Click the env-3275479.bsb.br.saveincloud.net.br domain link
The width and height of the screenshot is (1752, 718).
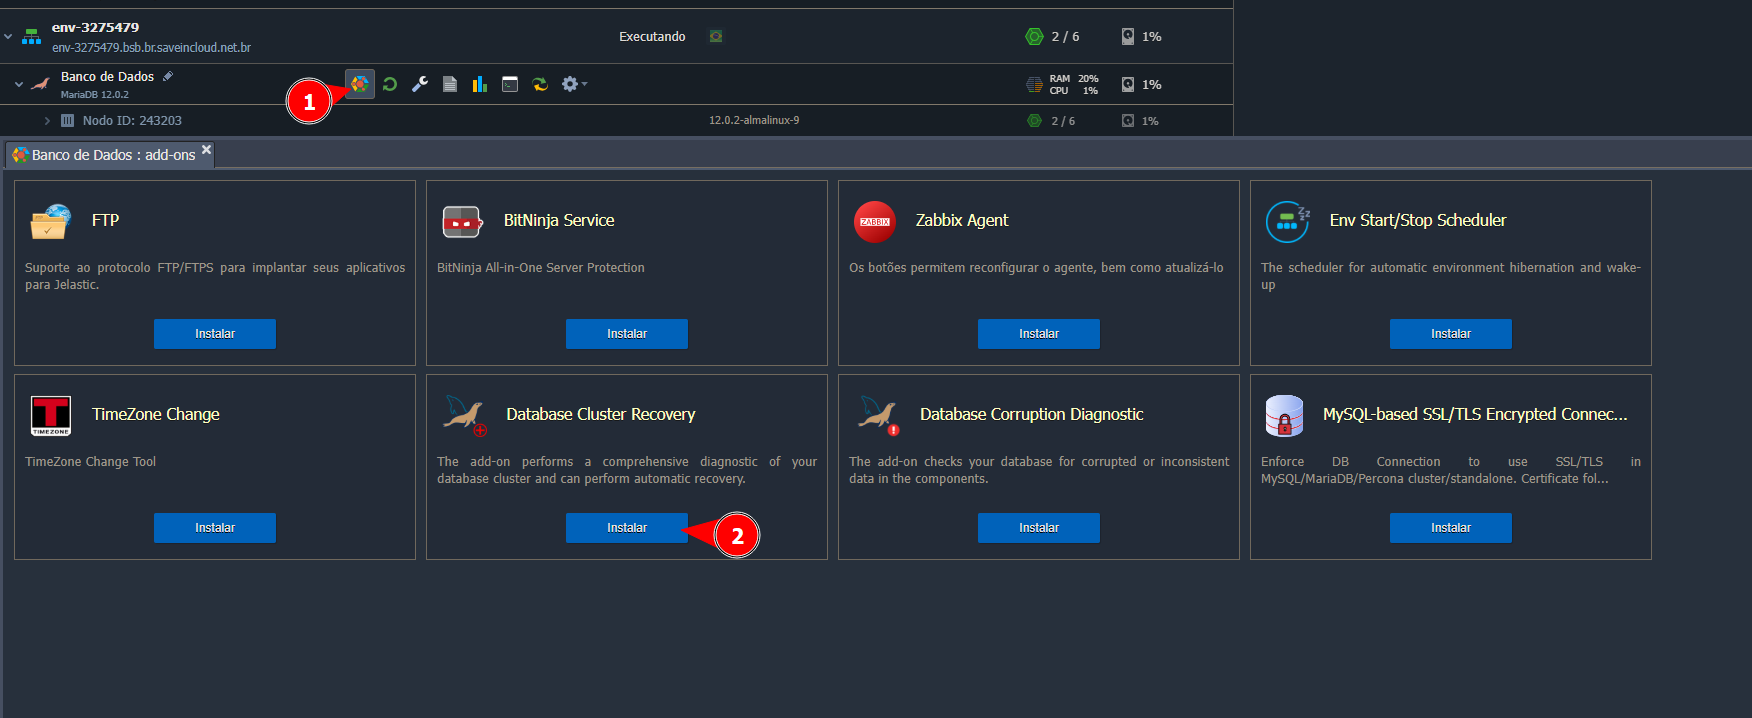coord(151,48)
